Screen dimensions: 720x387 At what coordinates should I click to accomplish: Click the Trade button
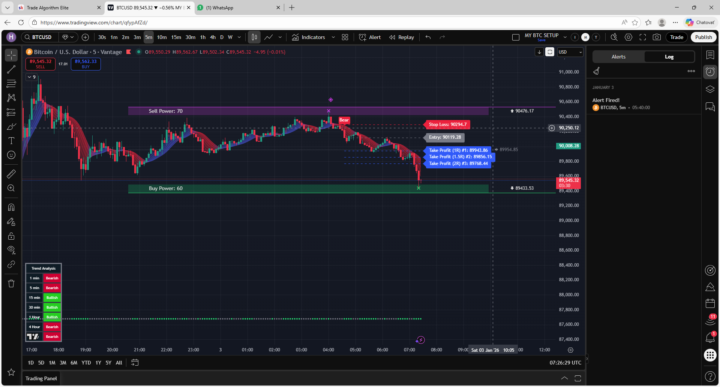coord(676,37)
